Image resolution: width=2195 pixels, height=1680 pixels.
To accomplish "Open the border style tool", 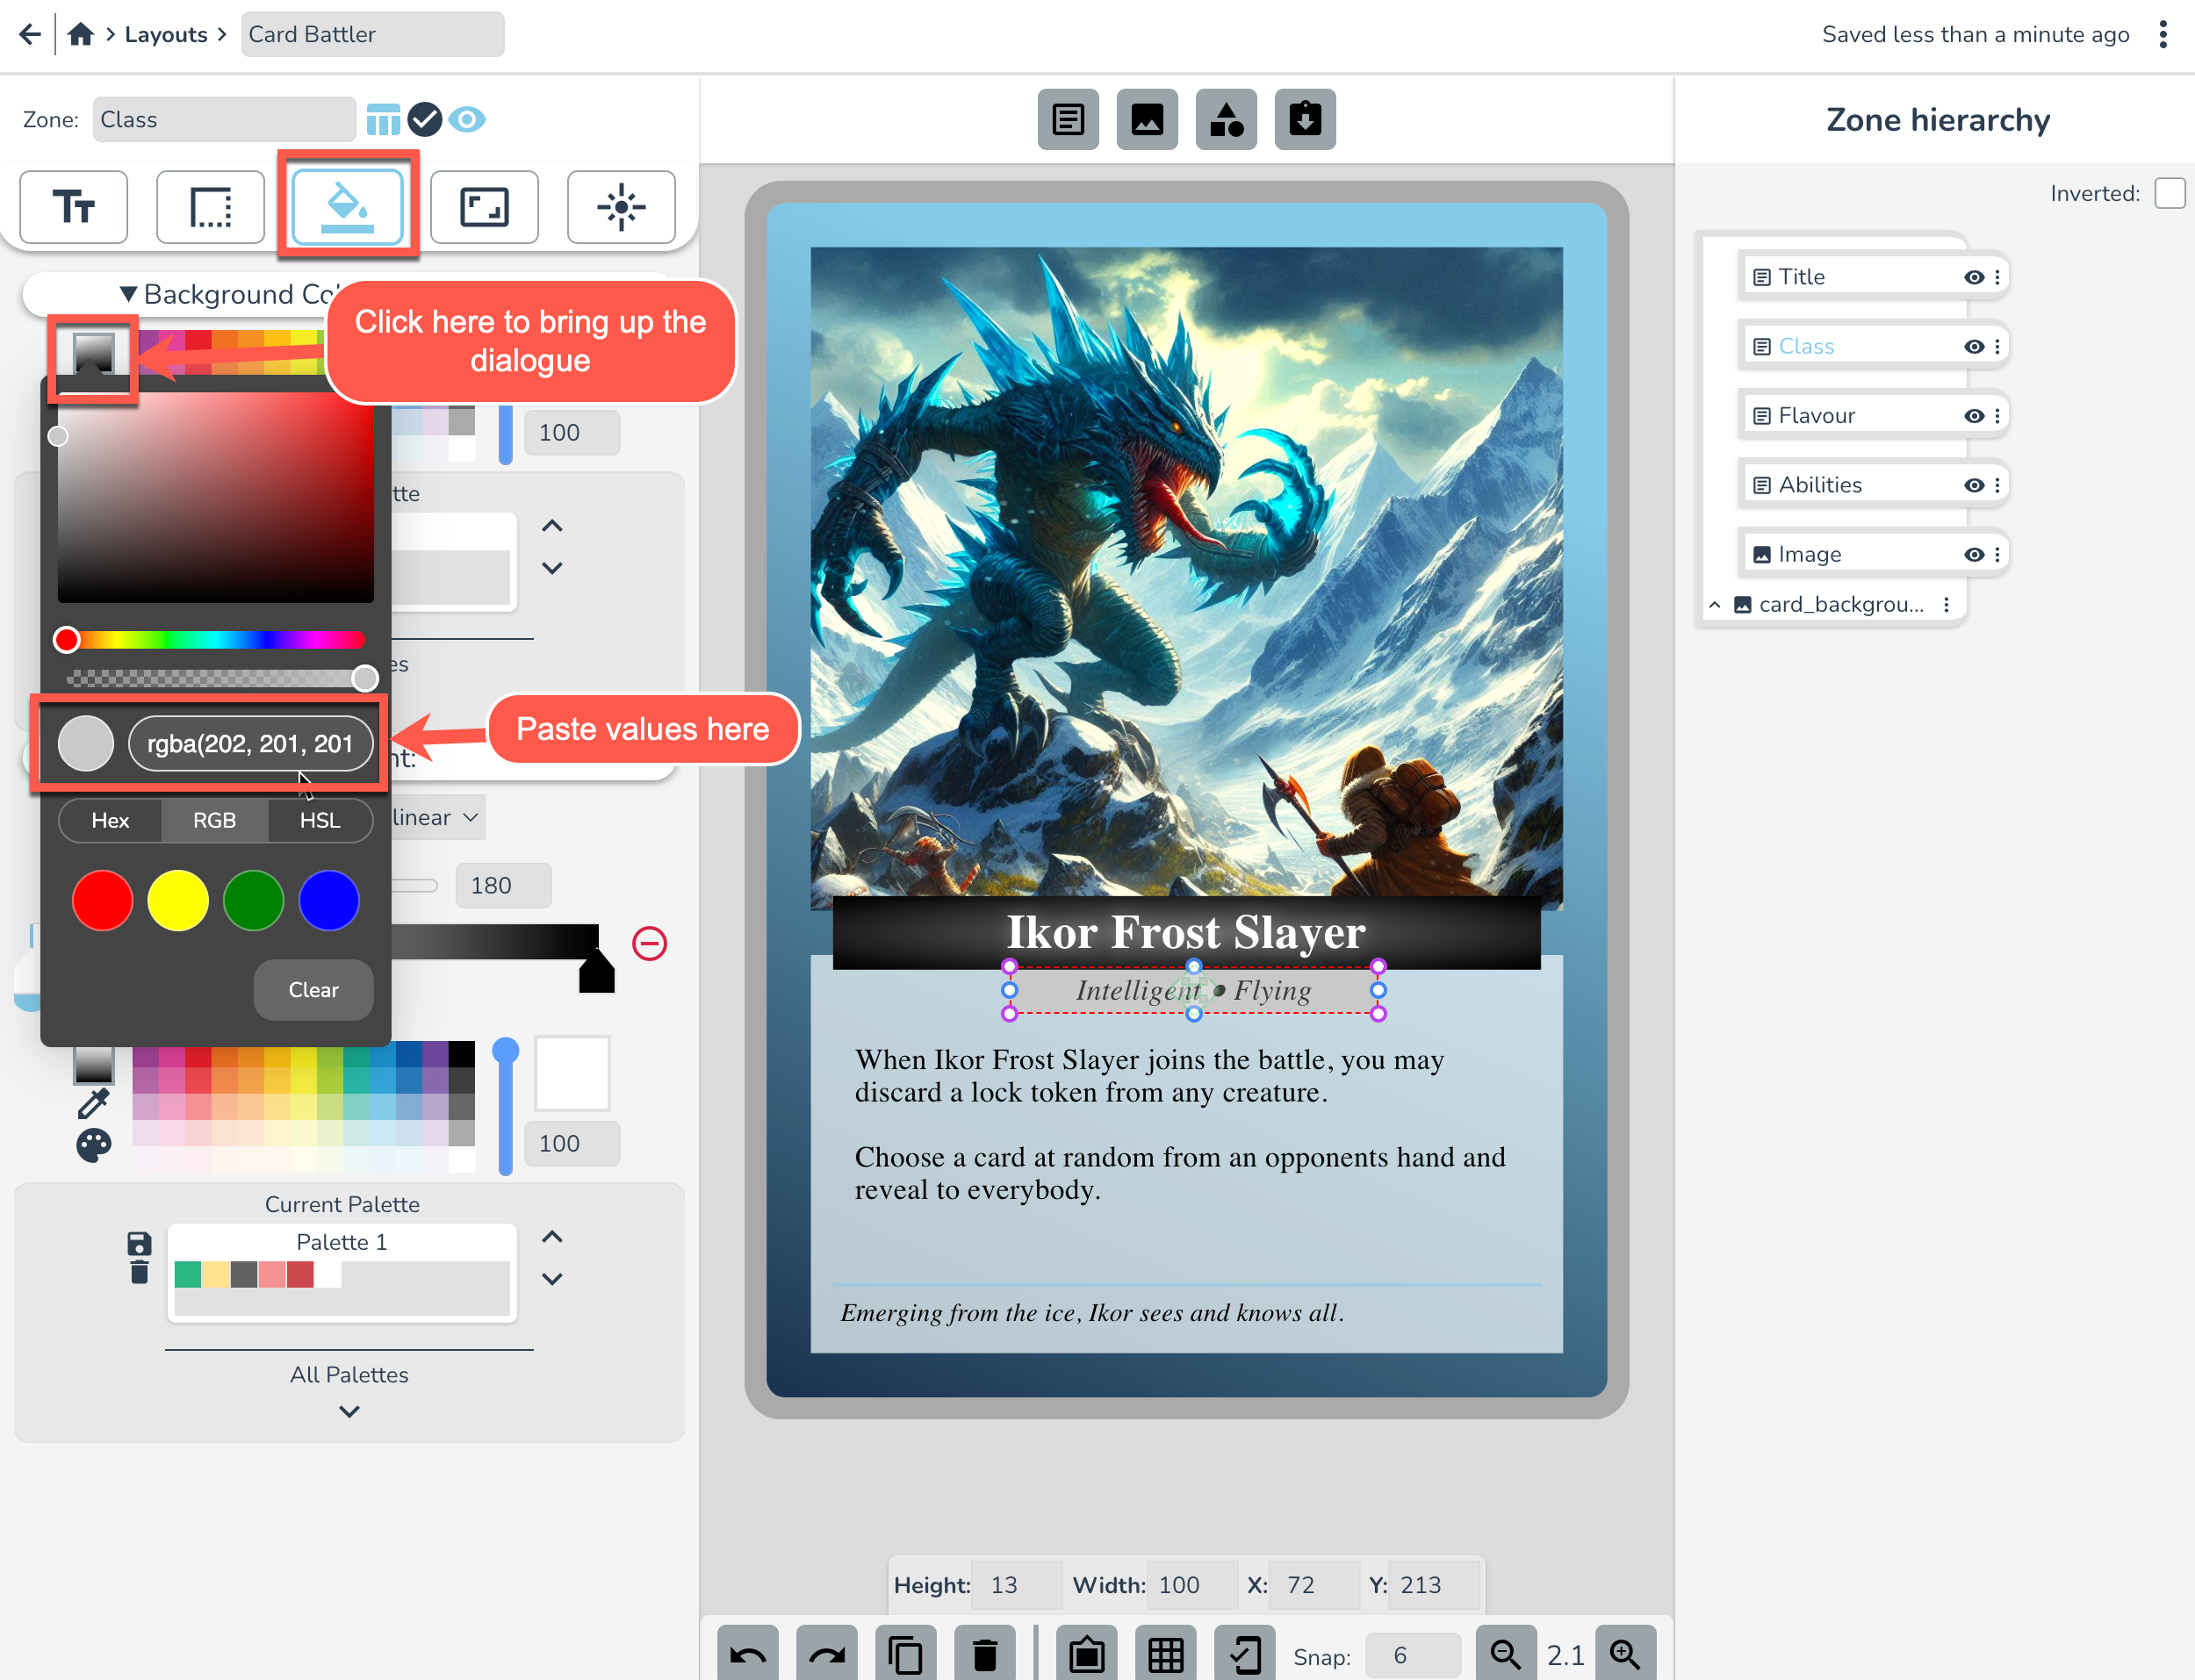I will tap(210, 207).
